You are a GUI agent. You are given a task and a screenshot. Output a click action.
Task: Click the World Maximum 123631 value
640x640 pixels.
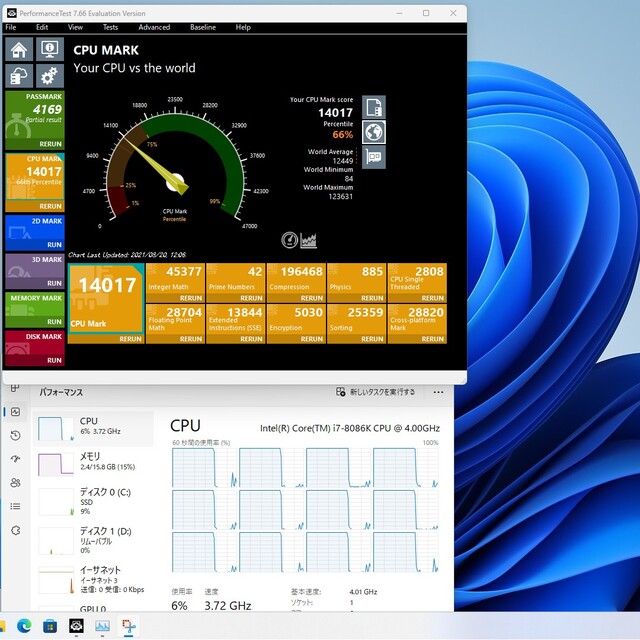(340, 196)
